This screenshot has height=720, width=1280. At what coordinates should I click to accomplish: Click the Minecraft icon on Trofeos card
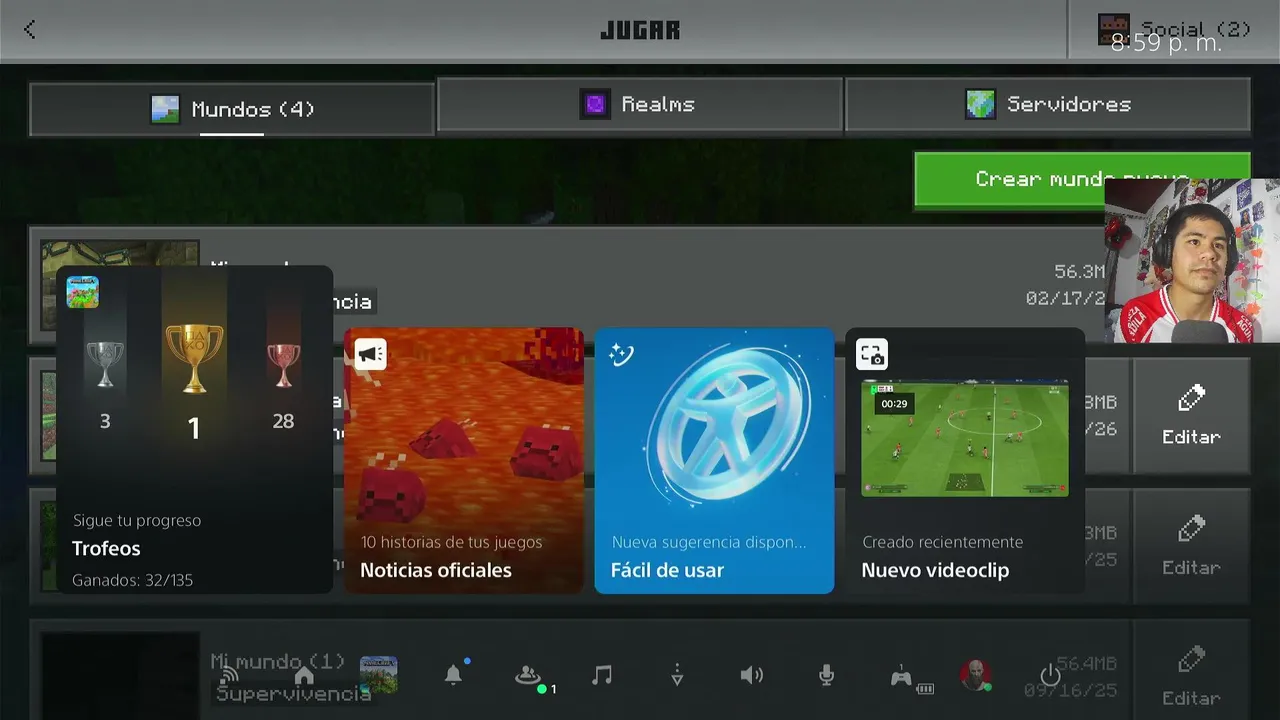point(83,292)
